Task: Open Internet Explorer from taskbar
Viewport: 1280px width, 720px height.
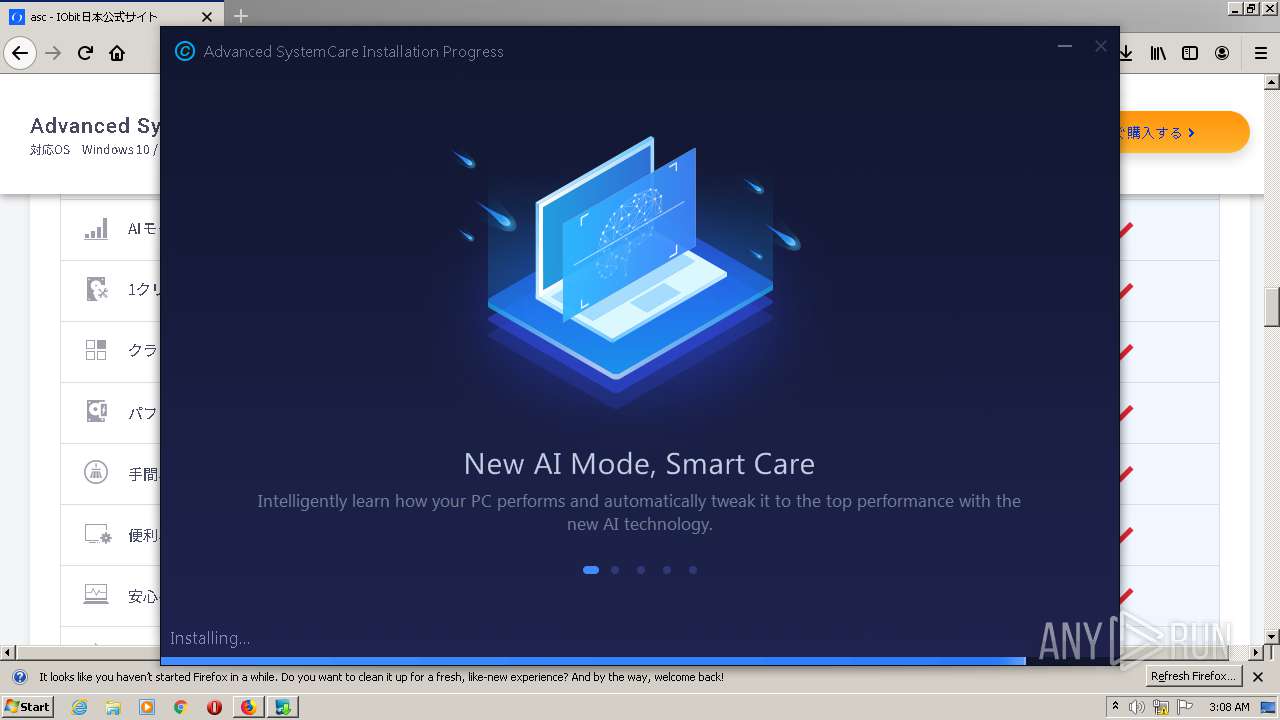Action: coord(79,707)
